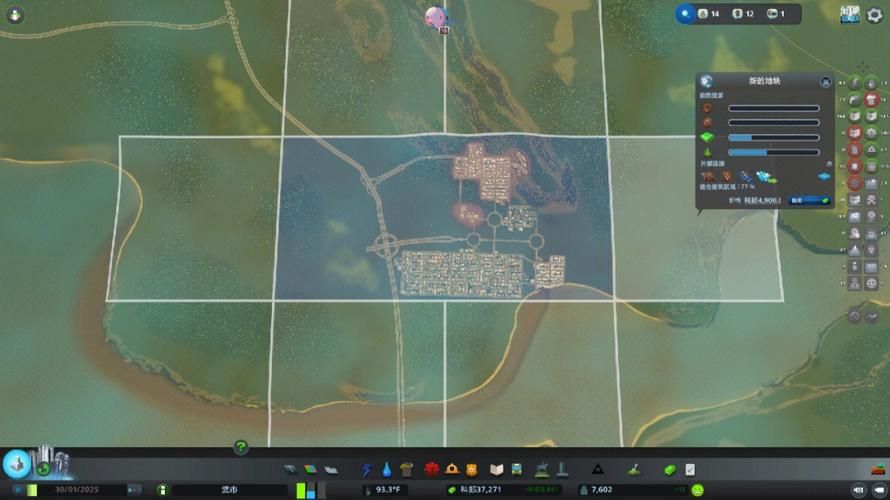Open the Garbage services menu
This screenshot has width=890, height=500.
pos(406,469)
